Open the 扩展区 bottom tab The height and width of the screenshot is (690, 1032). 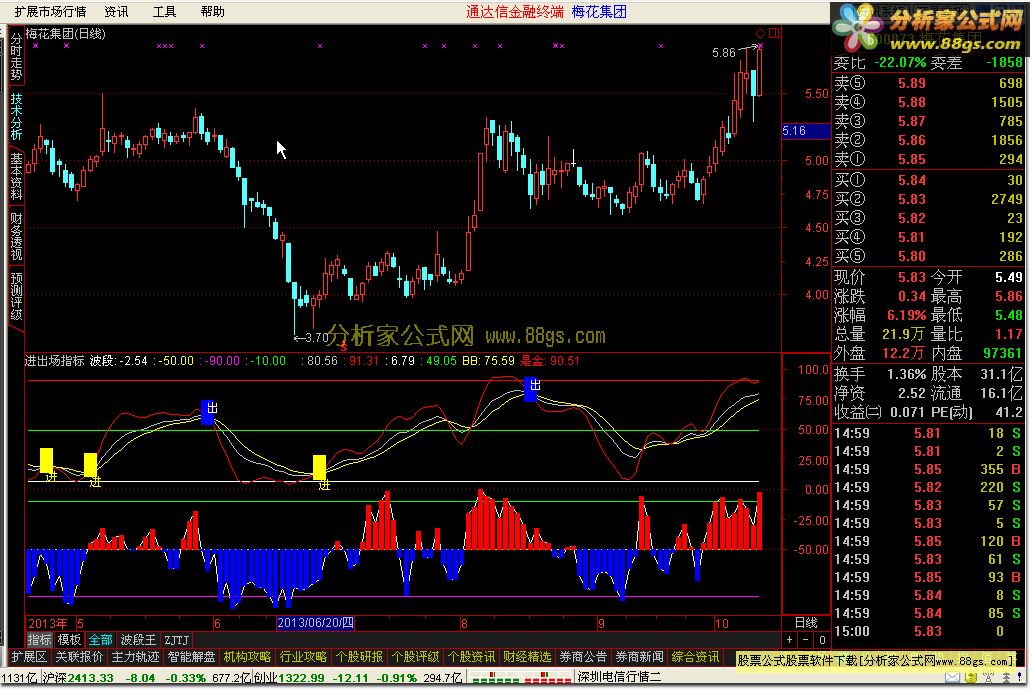[x=29, y=657]
